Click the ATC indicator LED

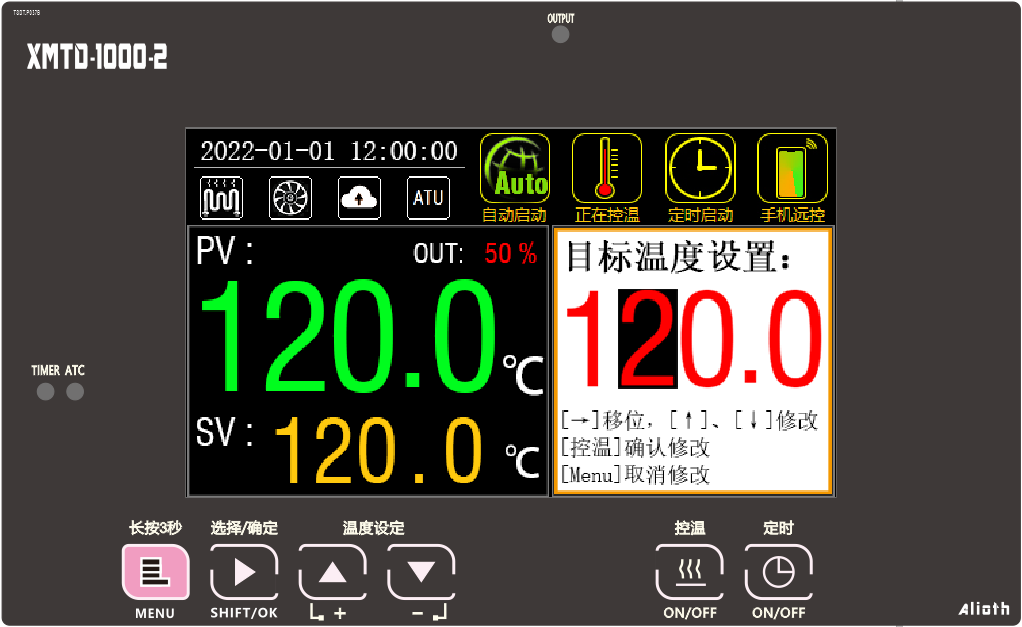75,392
